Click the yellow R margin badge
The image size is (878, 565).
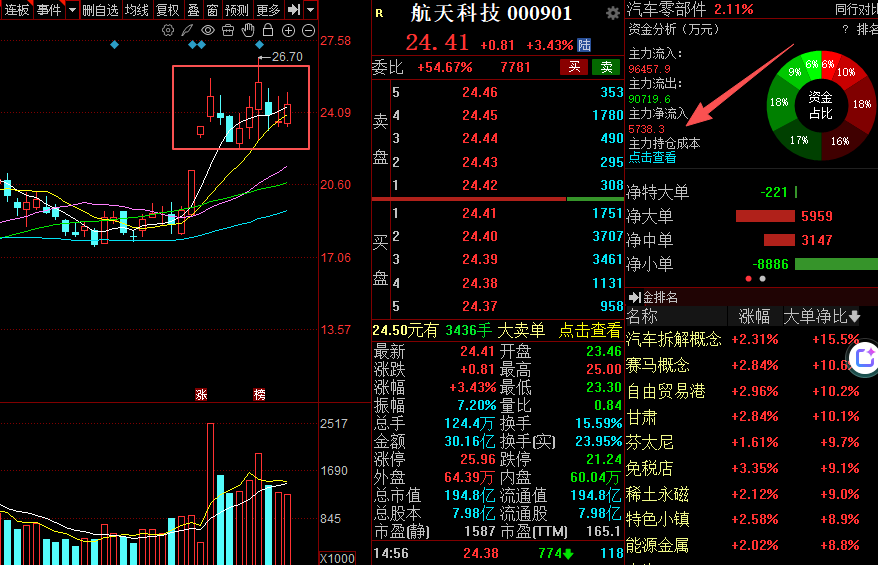tap(379, 13)
